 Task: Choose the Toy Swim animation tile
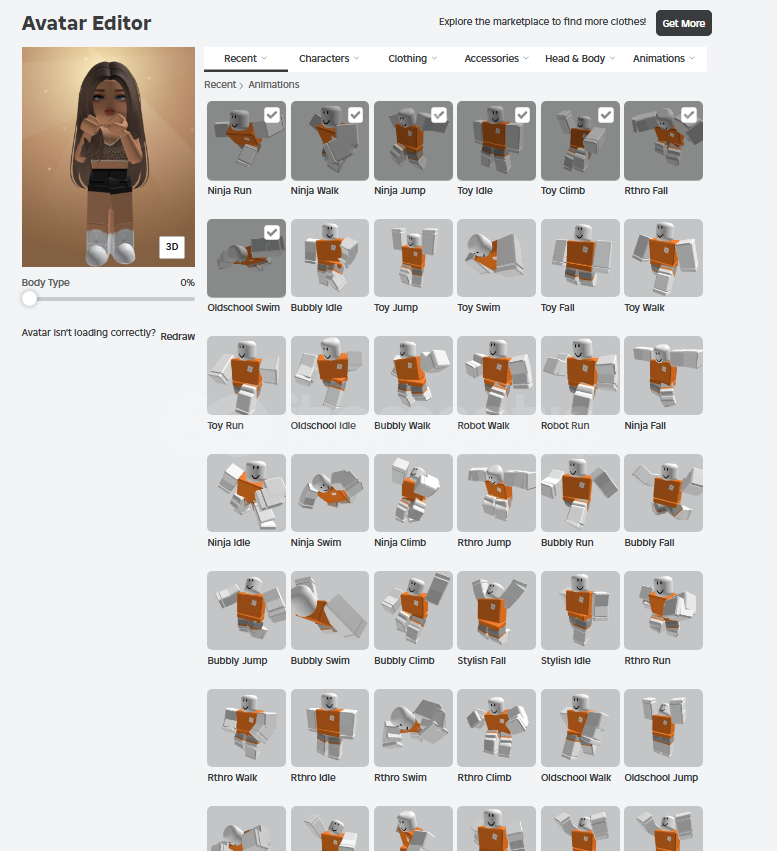[x=496, y=258]
